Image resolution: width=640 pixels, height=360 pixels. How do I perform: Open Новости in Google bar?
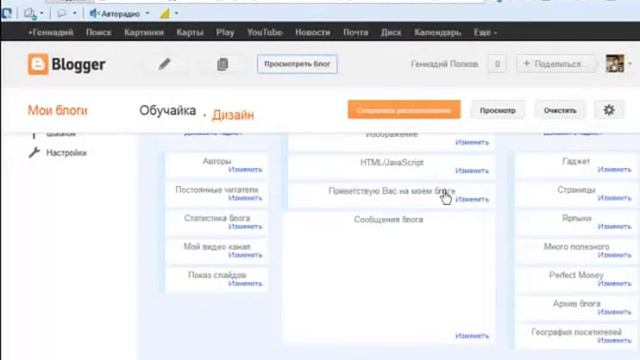click(x=313, y=33)
